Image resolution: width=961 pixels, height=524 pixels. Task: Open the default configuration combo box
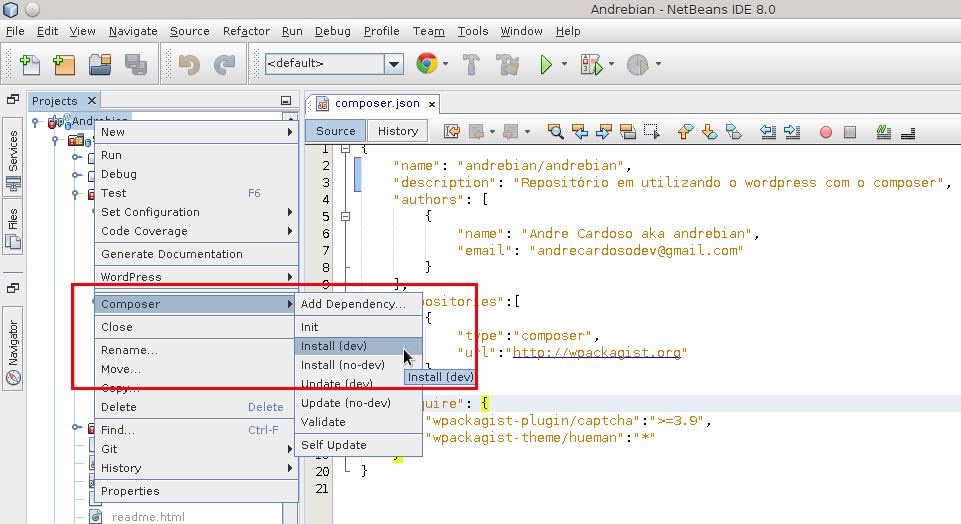pyautogui.click(x=334, y=64)
